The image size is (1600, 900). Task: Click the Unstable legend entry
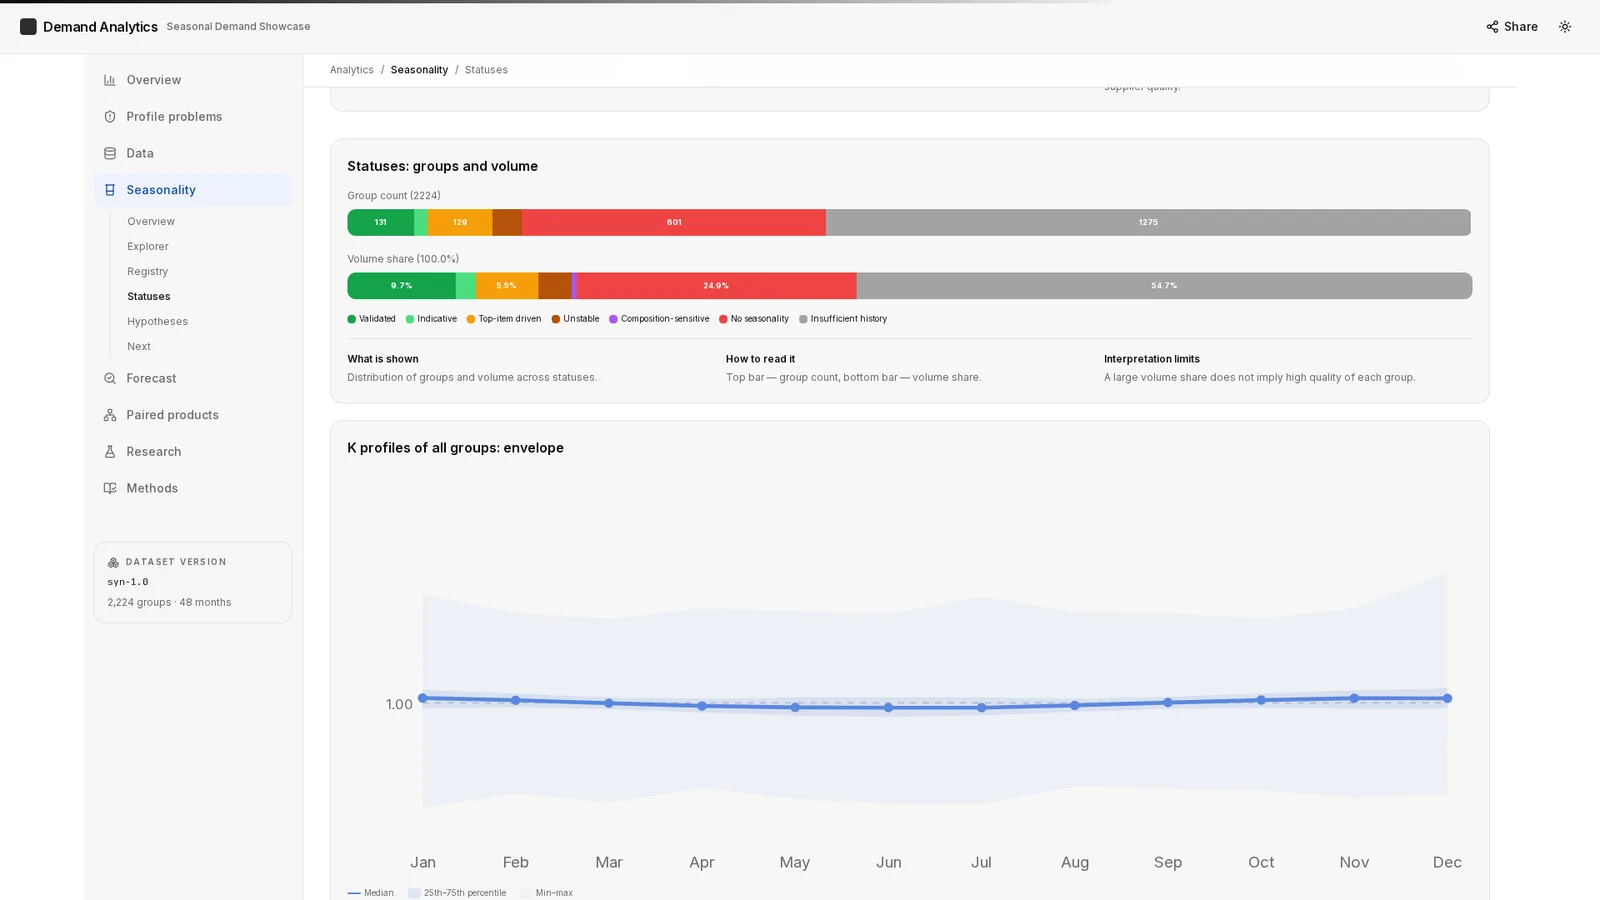576,319
